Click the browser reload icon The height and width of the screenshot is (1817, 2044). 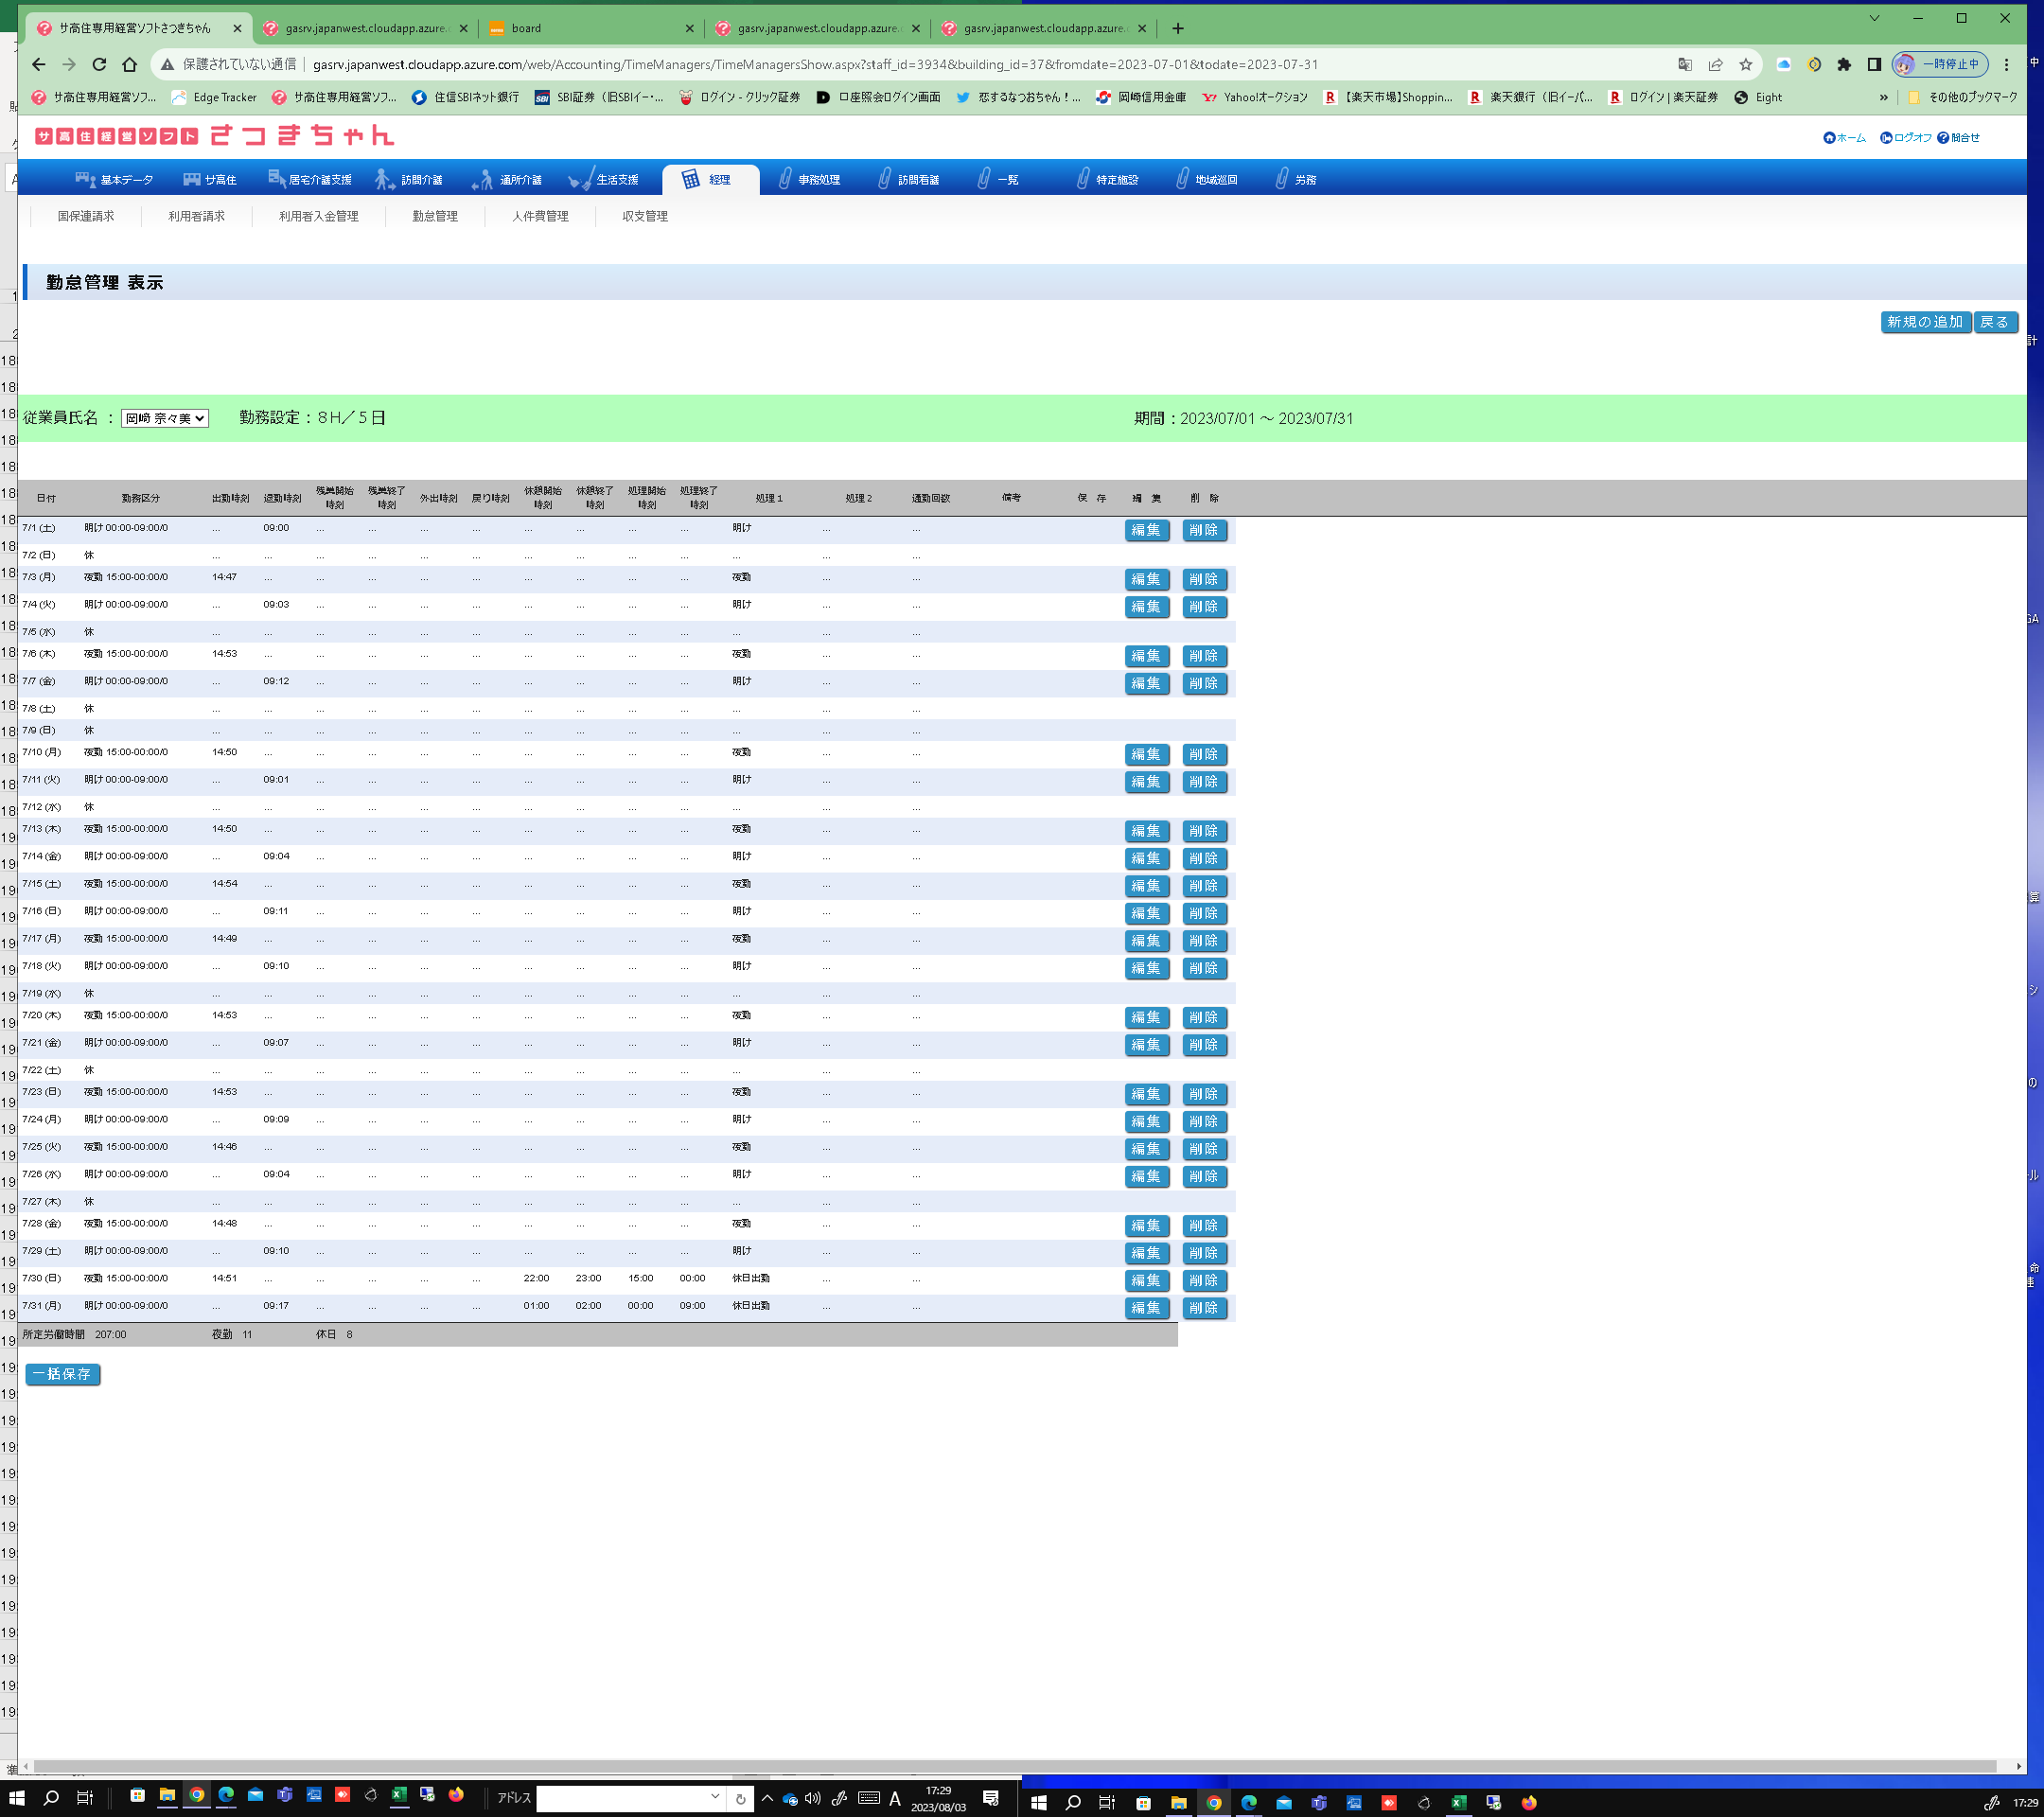click(x=99, y=64)
